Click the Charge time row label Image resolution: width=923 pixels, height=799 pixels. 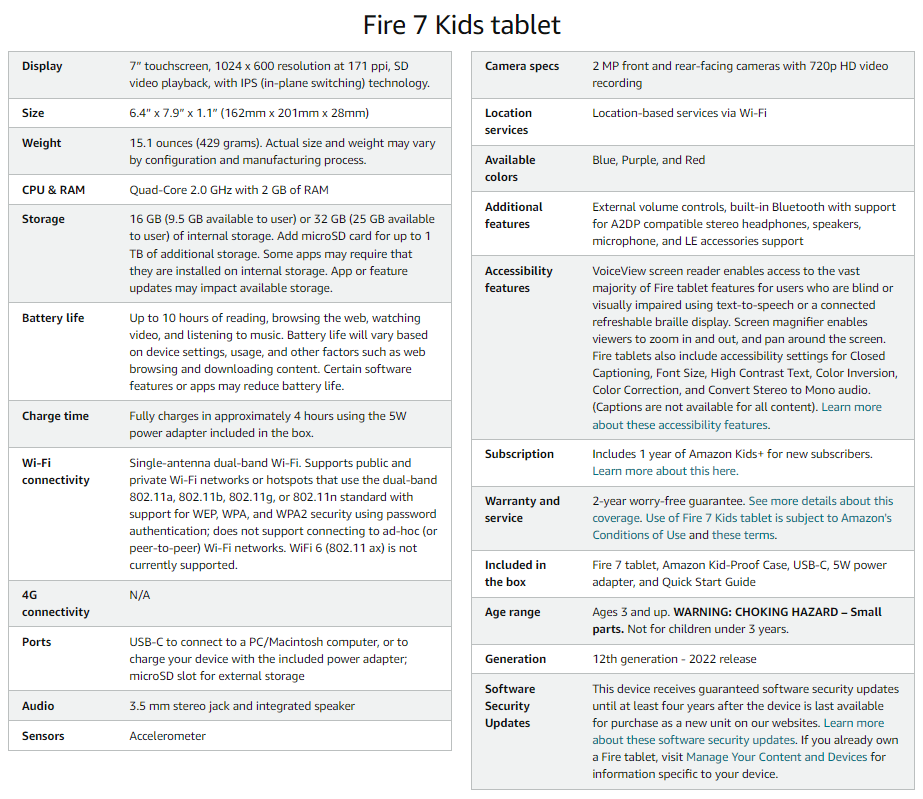pos(55,416)
